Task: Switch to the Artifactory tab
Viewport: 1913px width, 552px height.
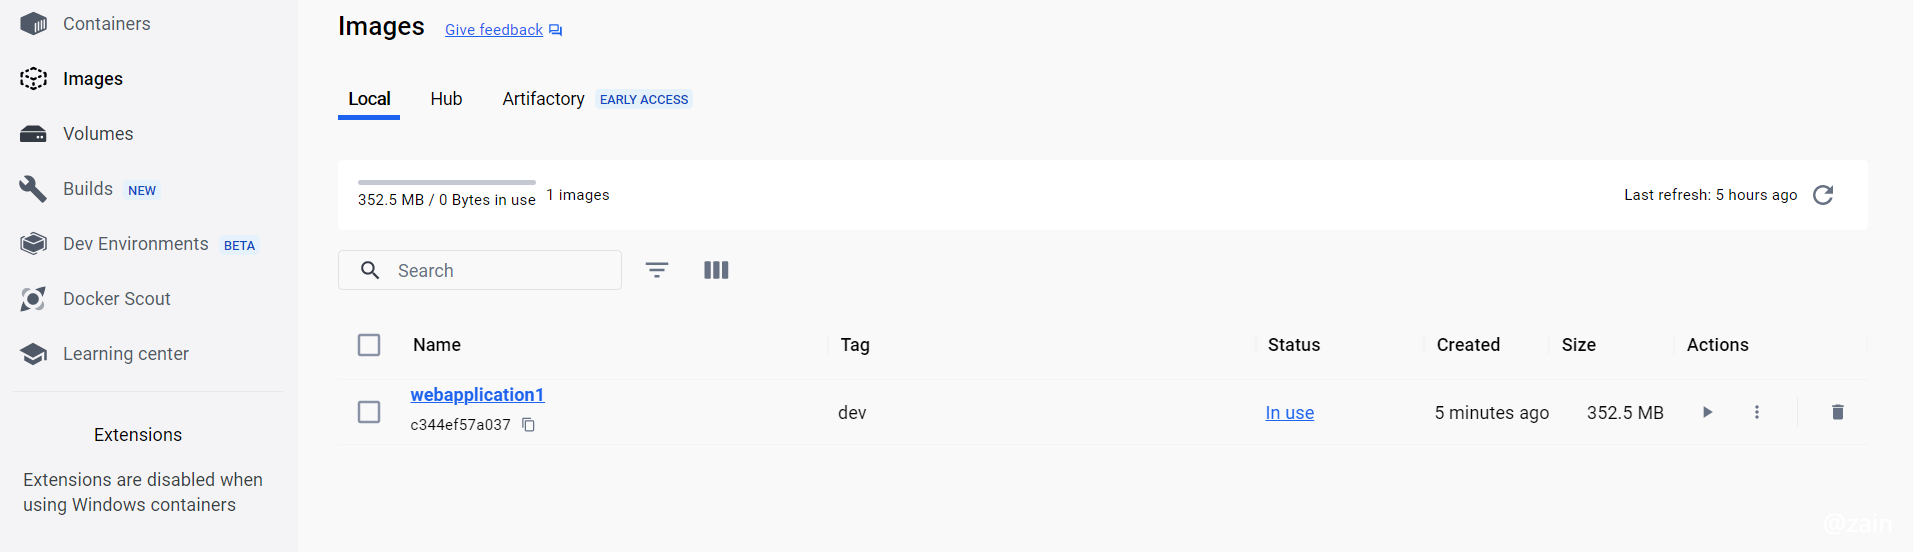Action: tap(543, 99)
